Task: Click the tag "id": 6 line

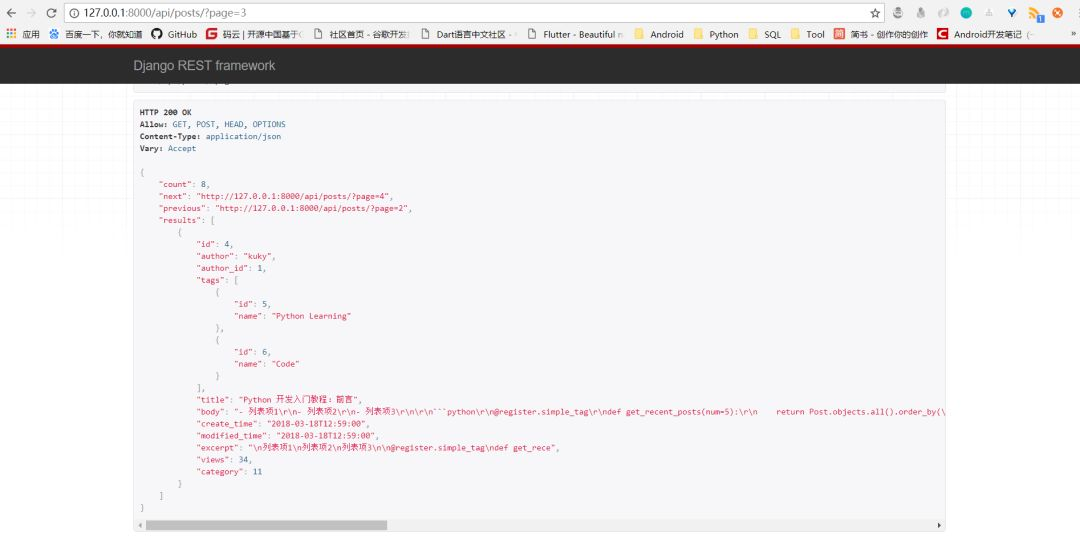Action: pos(252,352)
